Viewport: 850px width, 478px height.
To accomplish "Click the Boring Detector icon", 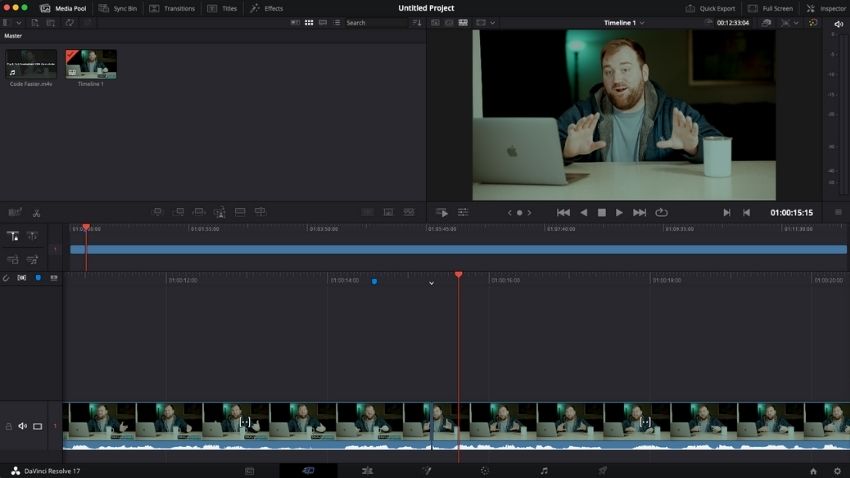I will (x=15, y=212).
